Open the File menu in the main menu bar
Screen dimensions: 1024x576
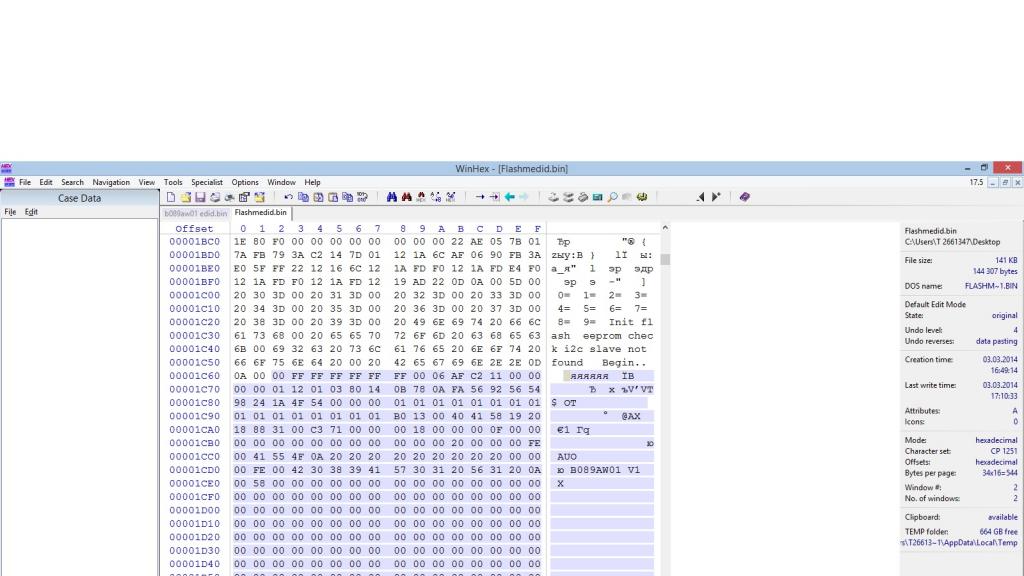click(x=25, y=182)
